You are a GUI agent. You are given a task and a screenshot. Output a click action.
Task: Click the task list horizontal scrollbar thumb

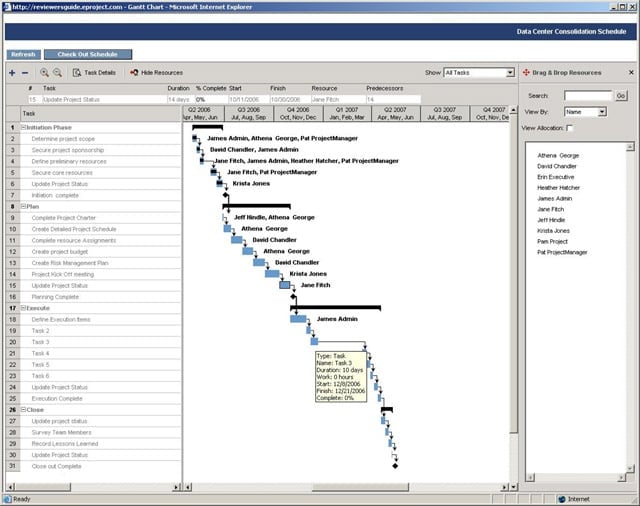point(43,487)
